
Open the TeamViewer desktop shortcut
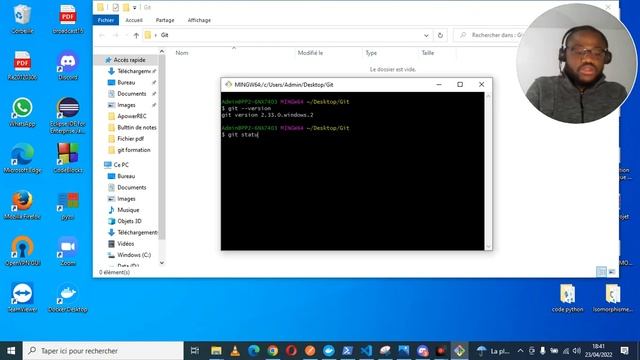22,298
